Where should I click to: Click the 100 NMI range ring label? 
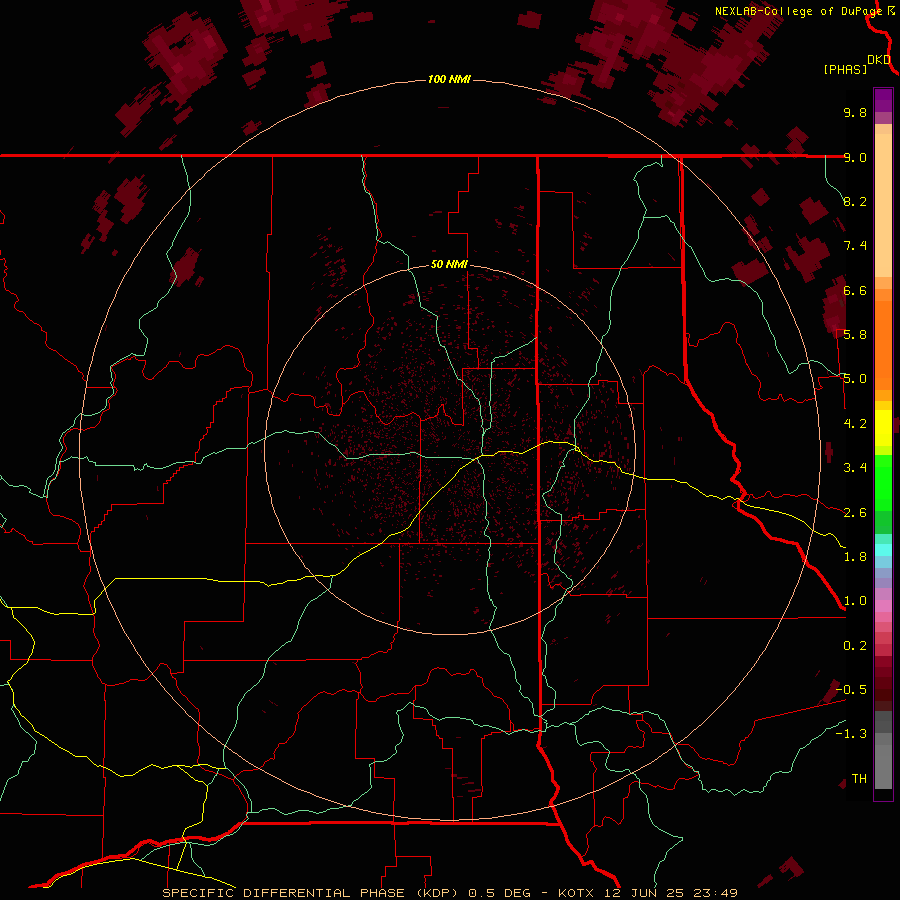tap(449, 79)
